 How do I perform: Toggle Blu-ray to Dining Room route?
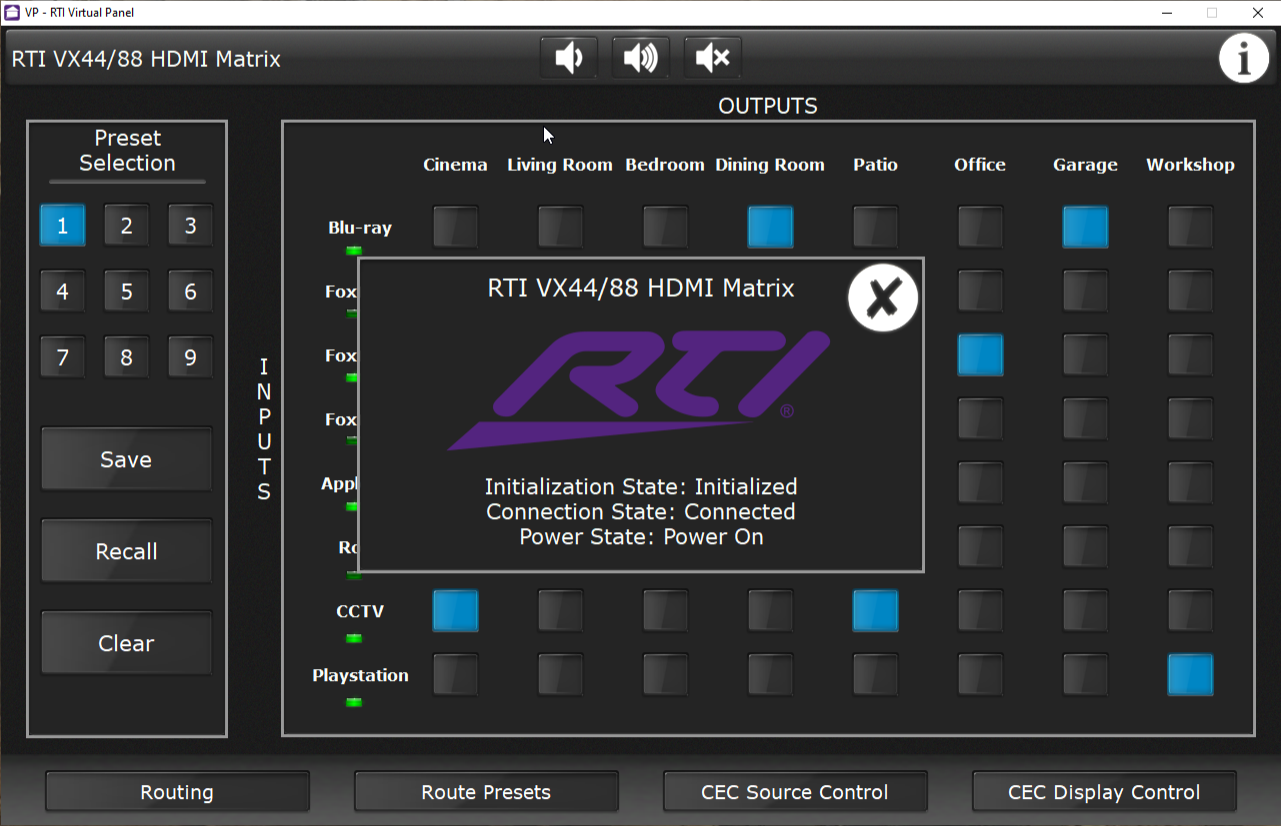coord(770,227)
